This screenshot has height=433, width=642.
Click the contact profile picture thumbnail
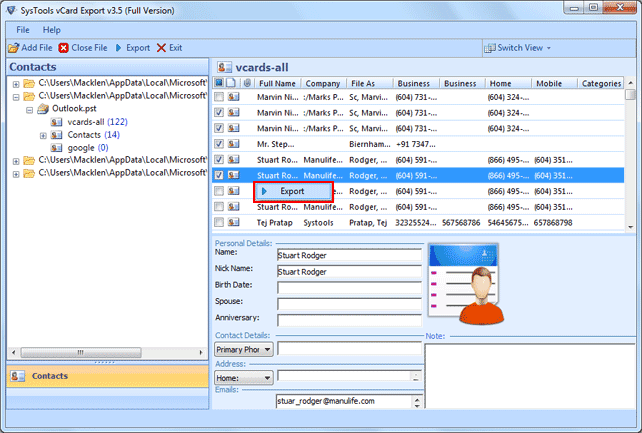point(465,283)
